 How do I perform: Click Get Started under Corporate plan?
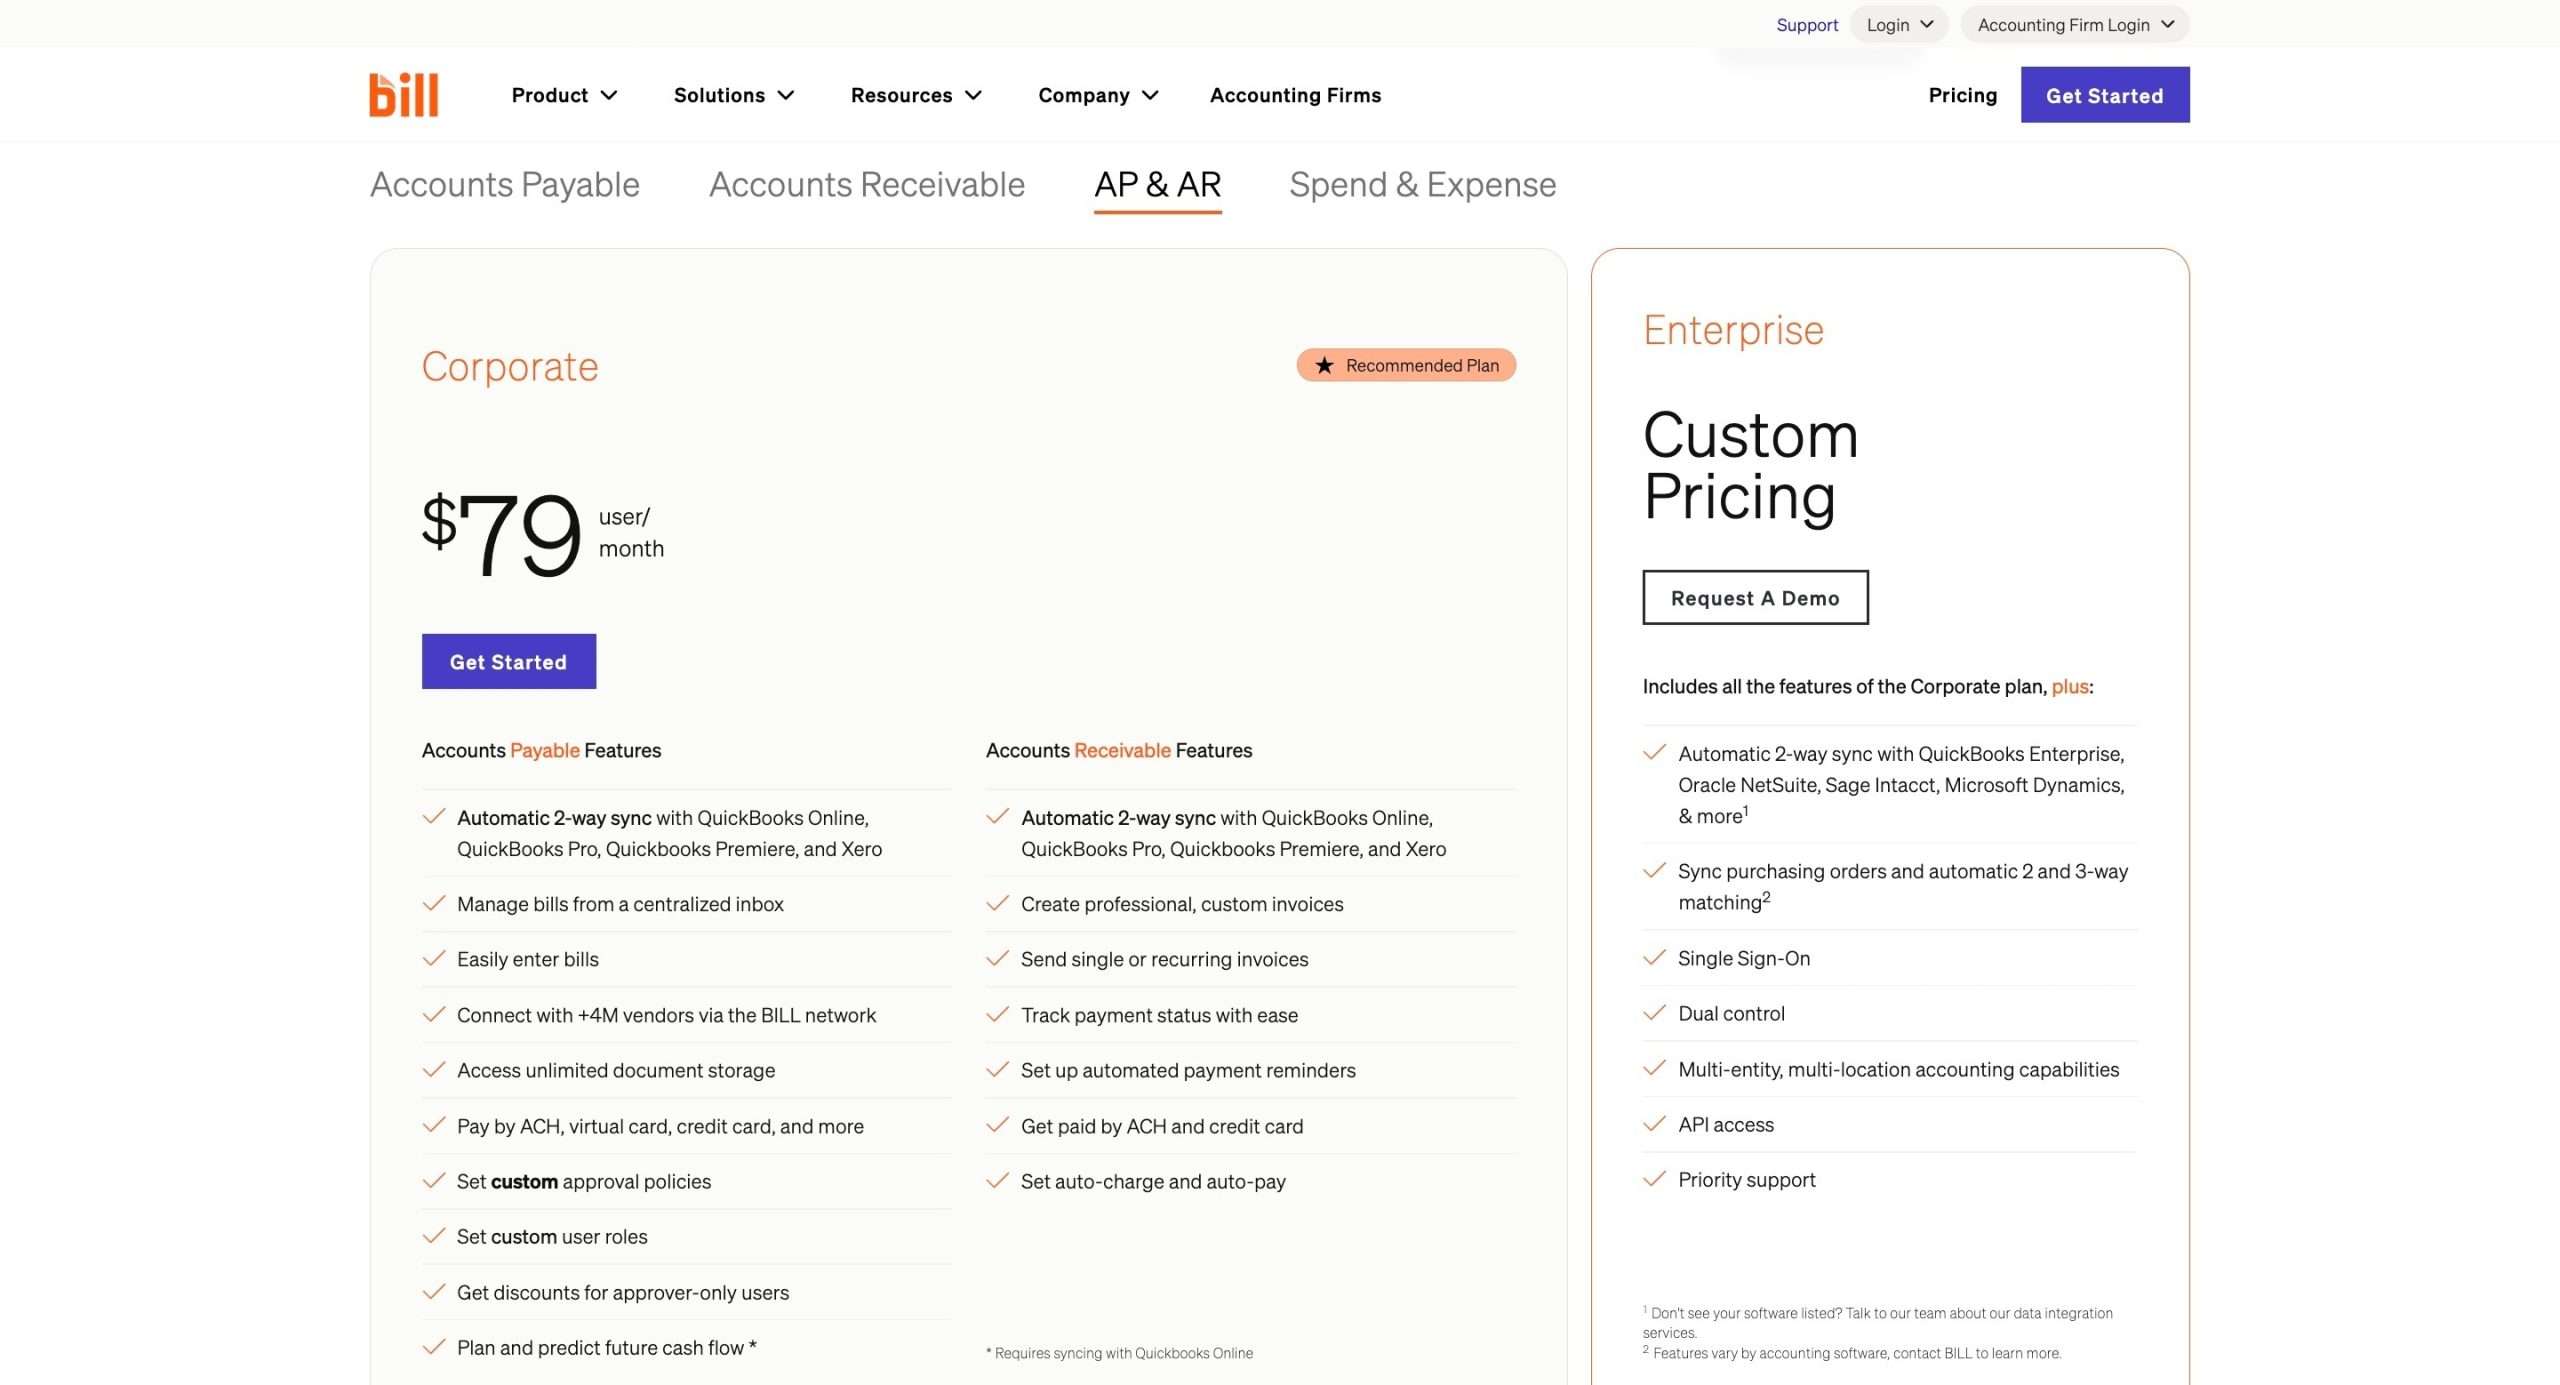[x=508, y=662]
